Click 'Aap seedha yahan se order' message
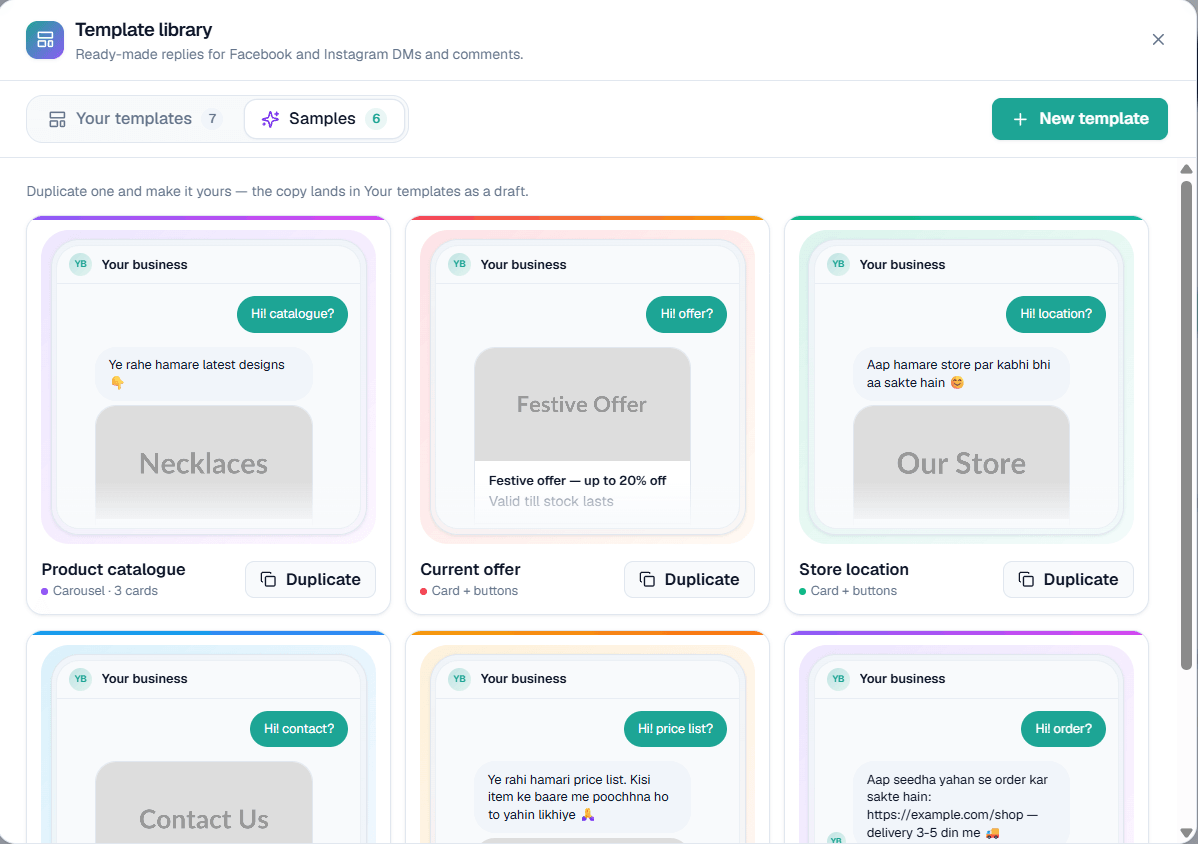Screen dimensions: 1198x844 coord(961,802)
